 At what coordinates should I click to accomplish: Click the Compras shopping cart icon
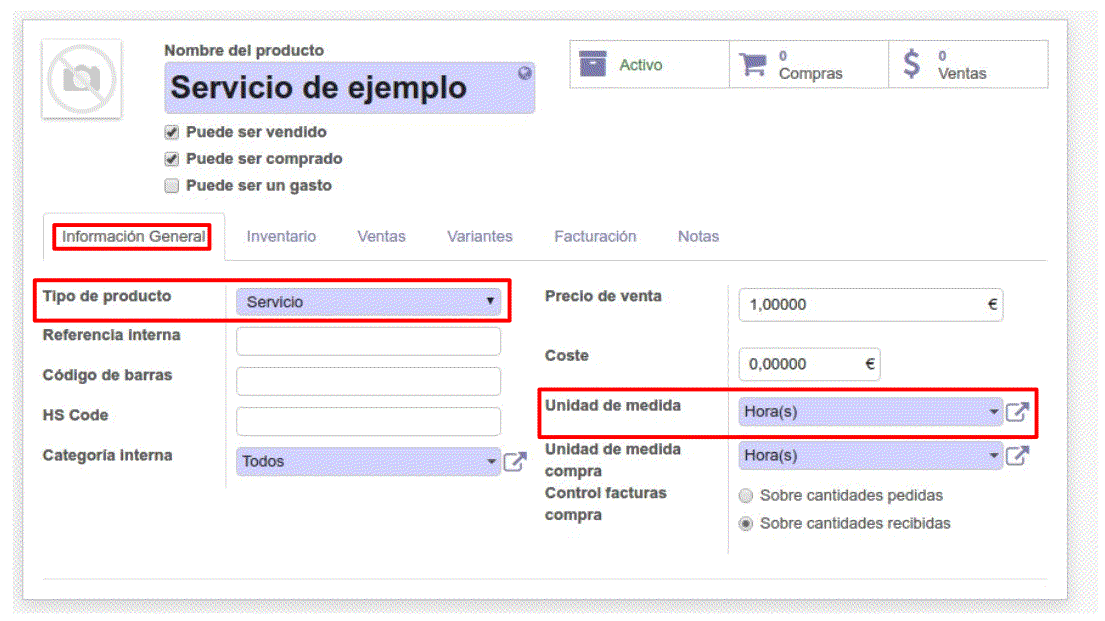click(x=752, y=65)
